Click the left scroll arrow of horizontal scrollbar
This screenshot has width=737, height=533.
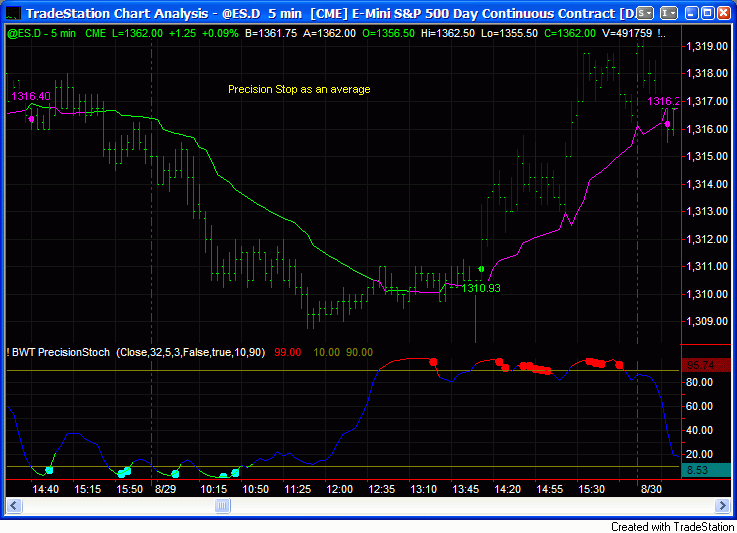(13, 506)
